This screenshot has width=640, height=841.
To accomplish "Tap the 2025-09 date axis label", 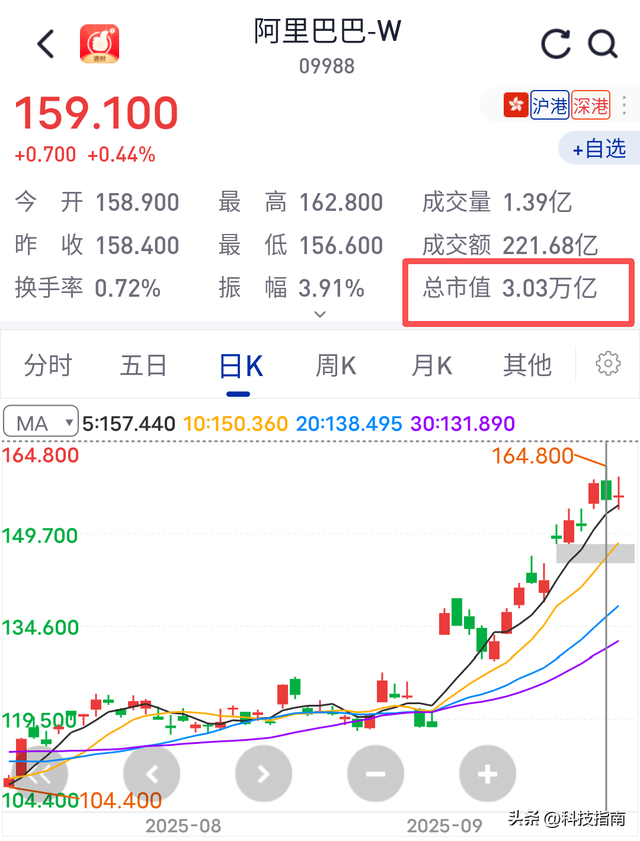I will 445,826.
